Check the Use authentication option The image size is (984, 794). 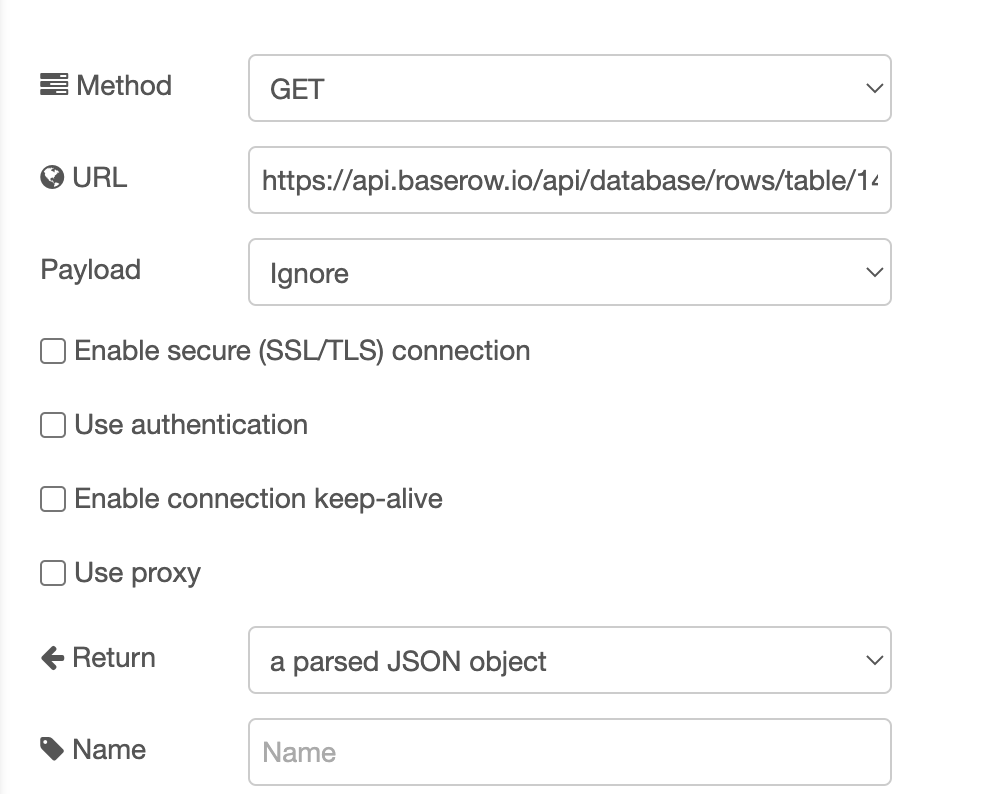tap(52, 425)
